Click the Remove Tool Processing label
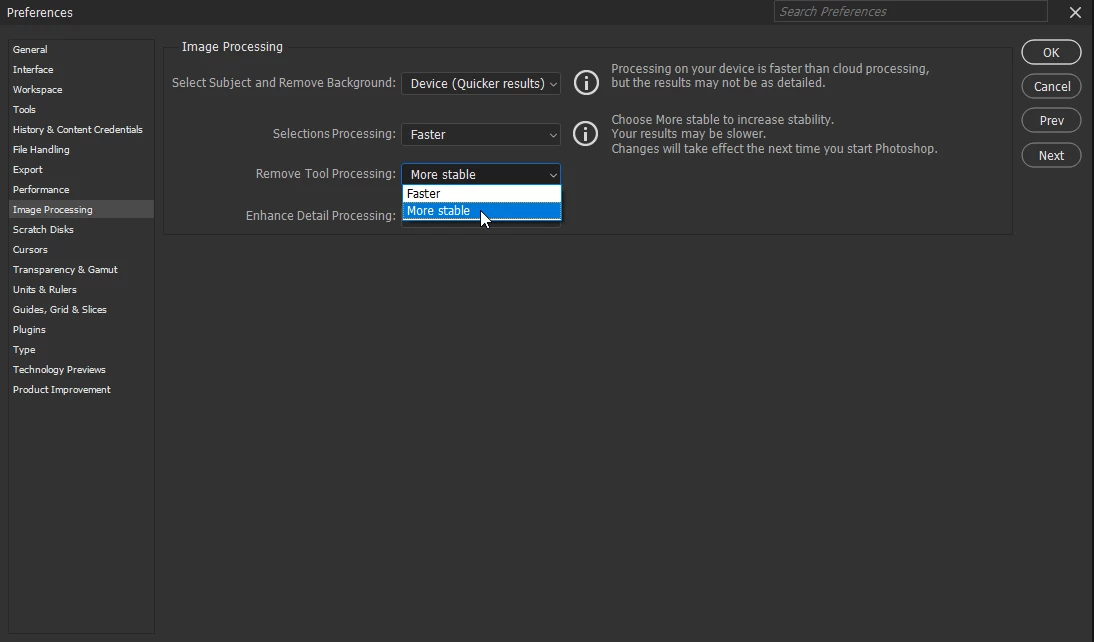The image size is (1094, 642). (325, 174)
